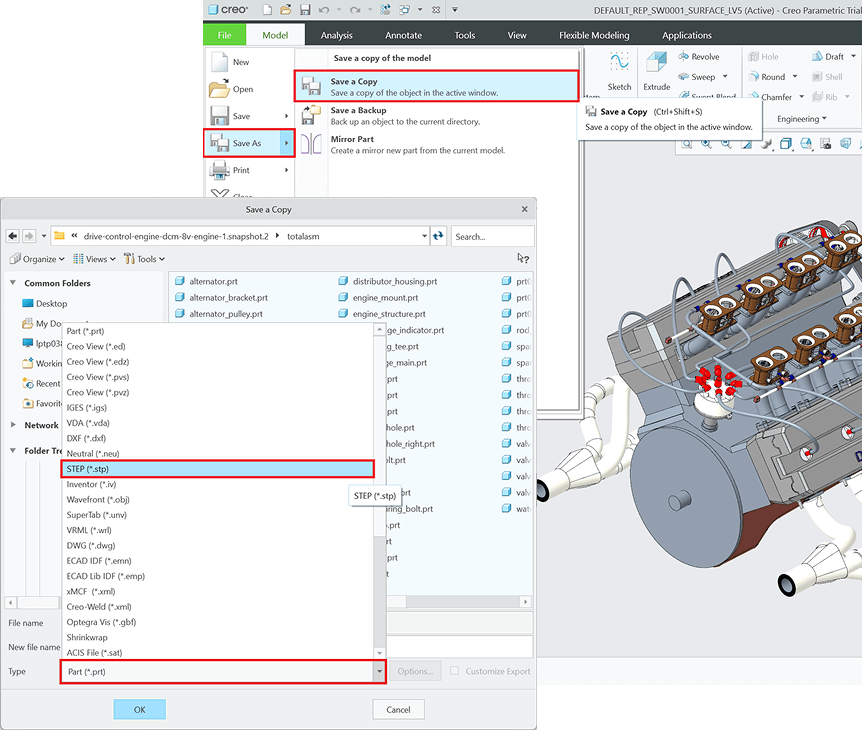Select Desktop in Common Folders
The height and width of the screenshot is (730, 862).
tap(45, 303)
